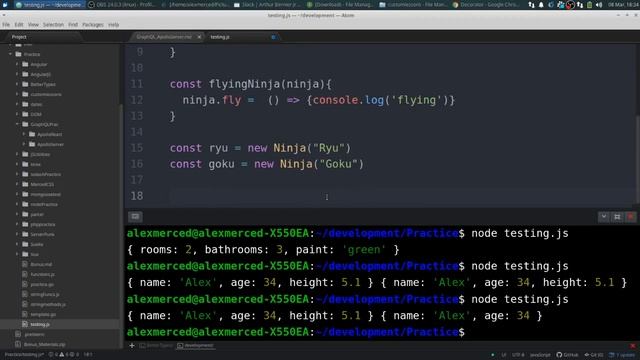Select Bonus_Materials.zip in the tree
Image resolution: width=640 pixels, height=360 pixels.
[x=44, y=344]
